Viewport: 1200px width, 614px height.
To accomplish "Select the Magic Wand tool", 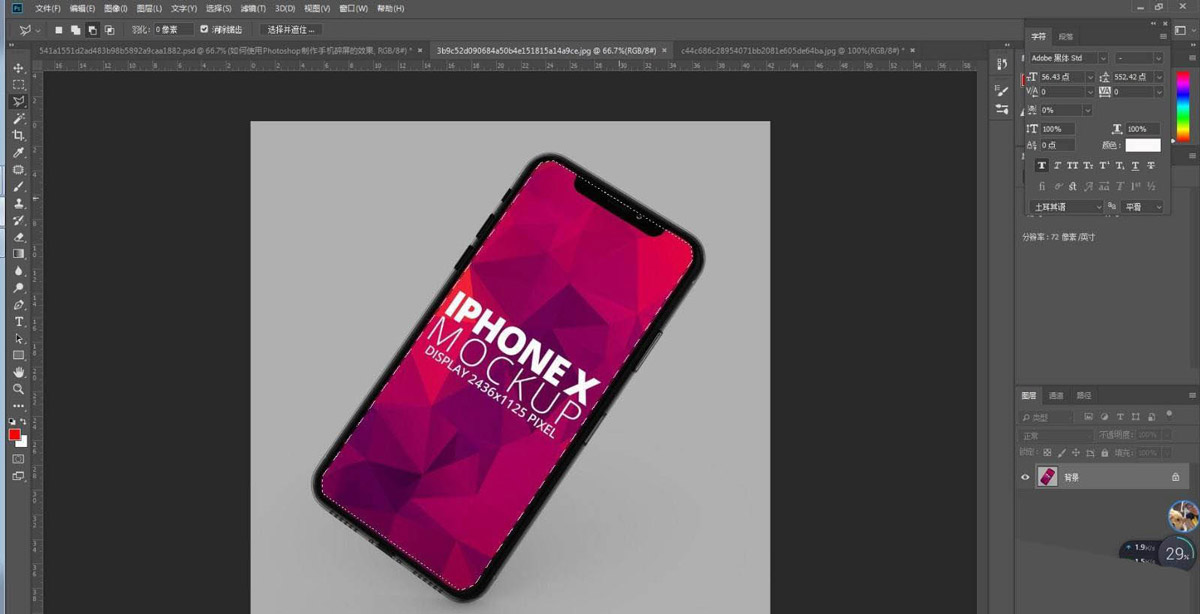I will point(18,118).
